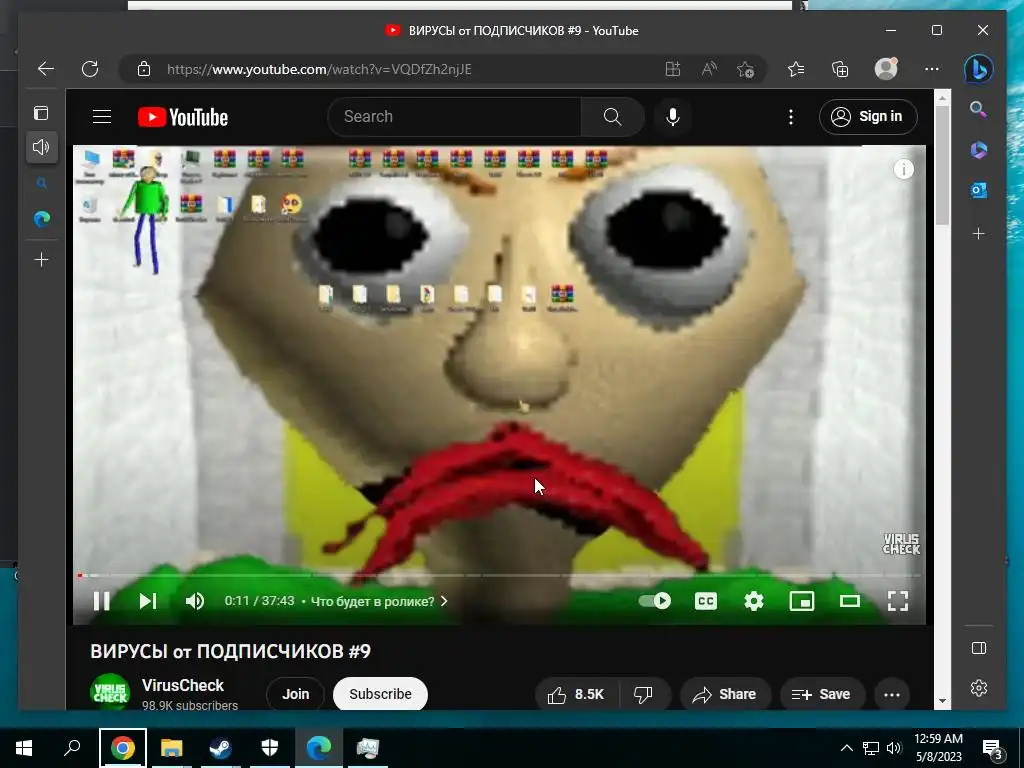The image size is (1024, 768).
Task: Select the Edge tab in vertical tabs
Action: click(42, 219)
